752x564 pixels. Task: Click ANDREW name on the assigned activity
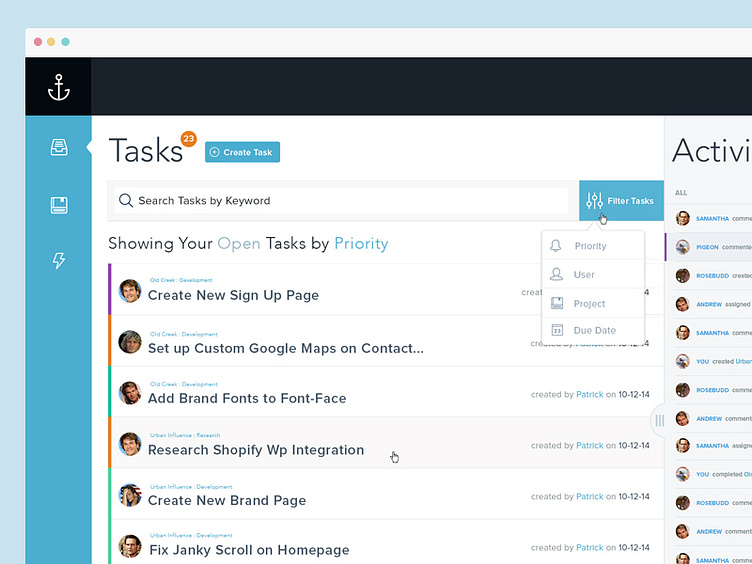[709, 304]
